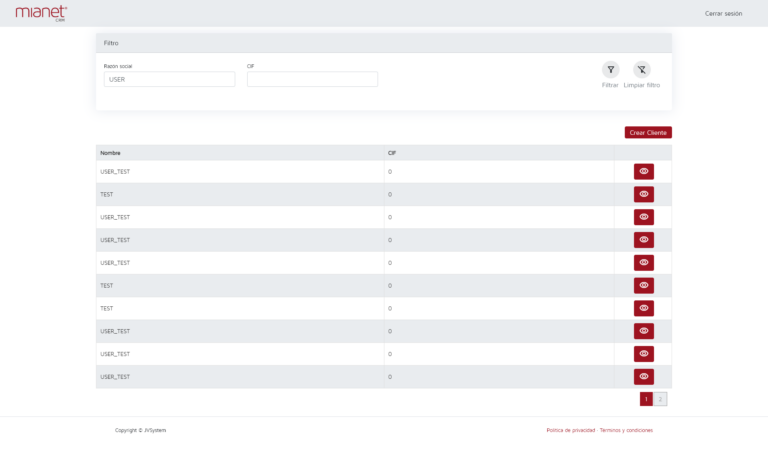This screenshot has height=454, width=768.
Task: Click the eye icon in the fifth row
Action: click(x=643, y=263)
